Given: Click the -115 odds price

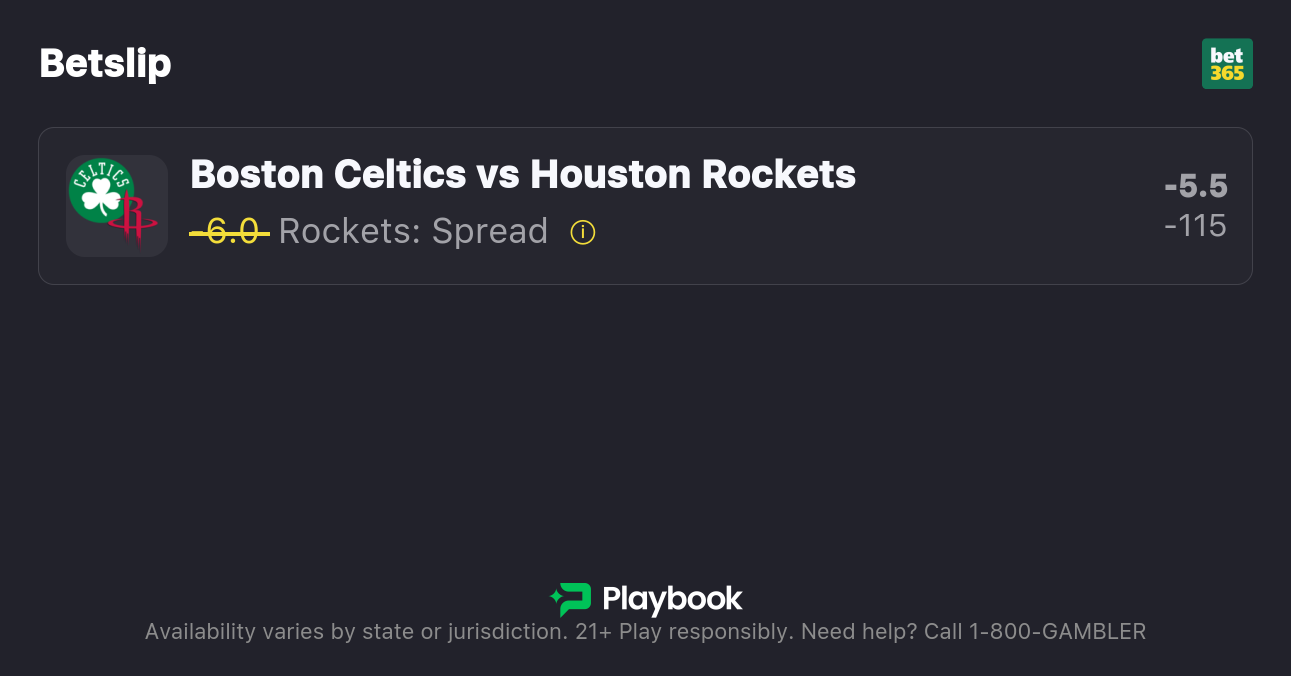Looking at the screenshot, I should (x=1196, y=226).
